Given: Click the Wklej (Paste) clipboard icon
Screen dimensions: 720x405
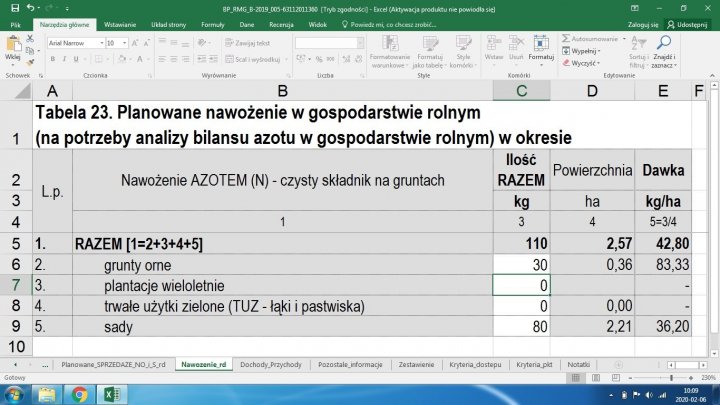Looking at the screenshot, I should click(x=13, y=45).
